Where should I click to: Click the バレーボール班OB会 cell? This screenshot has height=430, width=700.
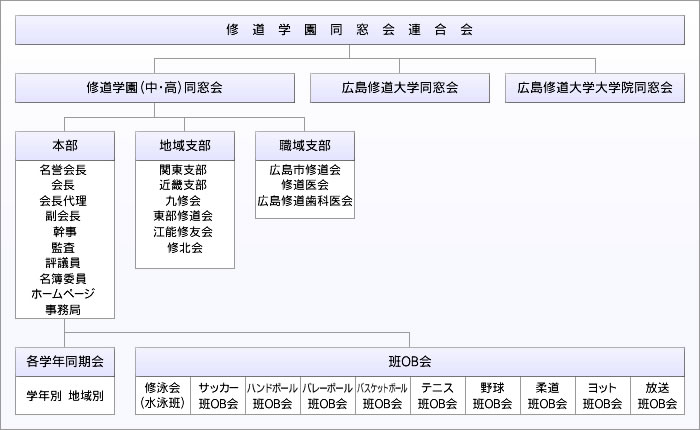(328, 396)
